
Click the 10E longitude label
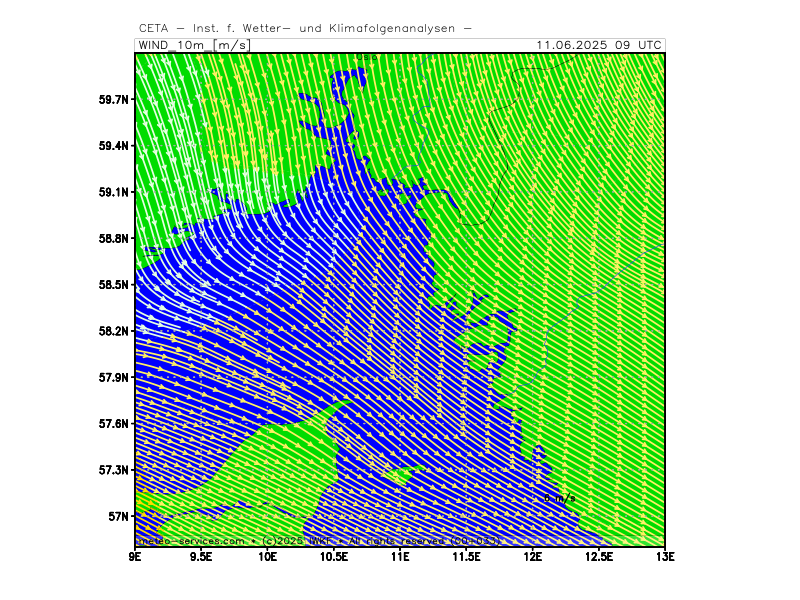point(267,556)
